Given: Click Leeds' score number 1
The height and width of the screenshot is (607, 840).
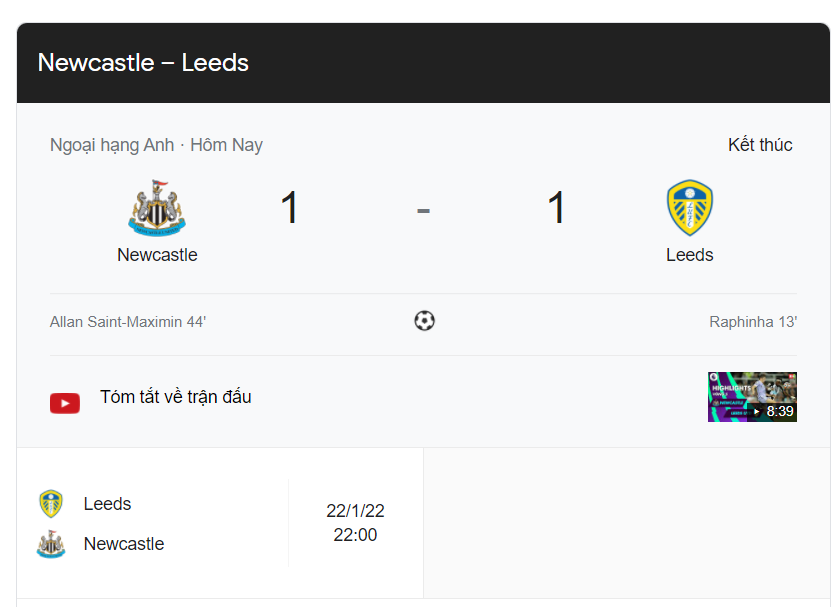Looking at the screenshot, I should point(556,207).
